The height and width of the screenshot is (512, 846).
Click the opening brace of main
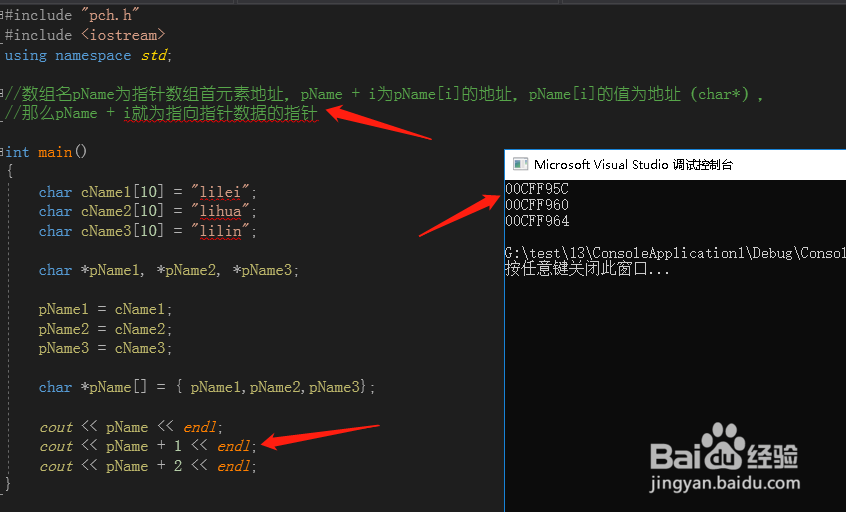10,172
